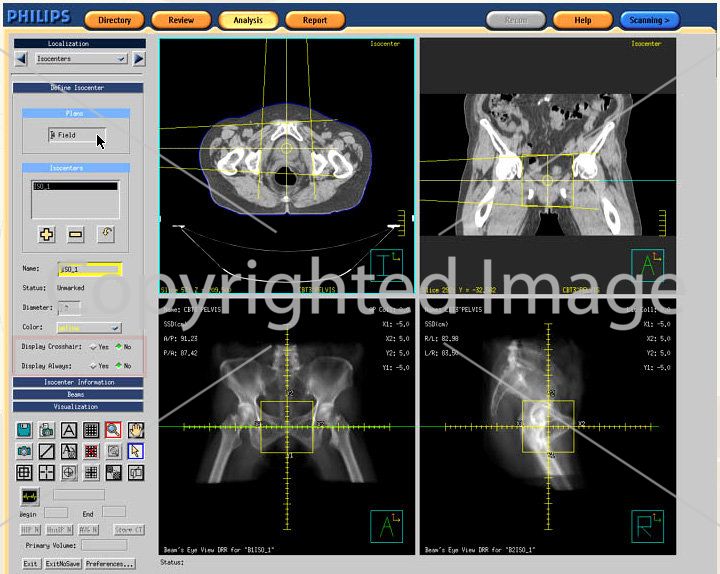Click the isocenter Name input field
The height and width of the screenshot is (574, 720).
click(x=91, y=269)
